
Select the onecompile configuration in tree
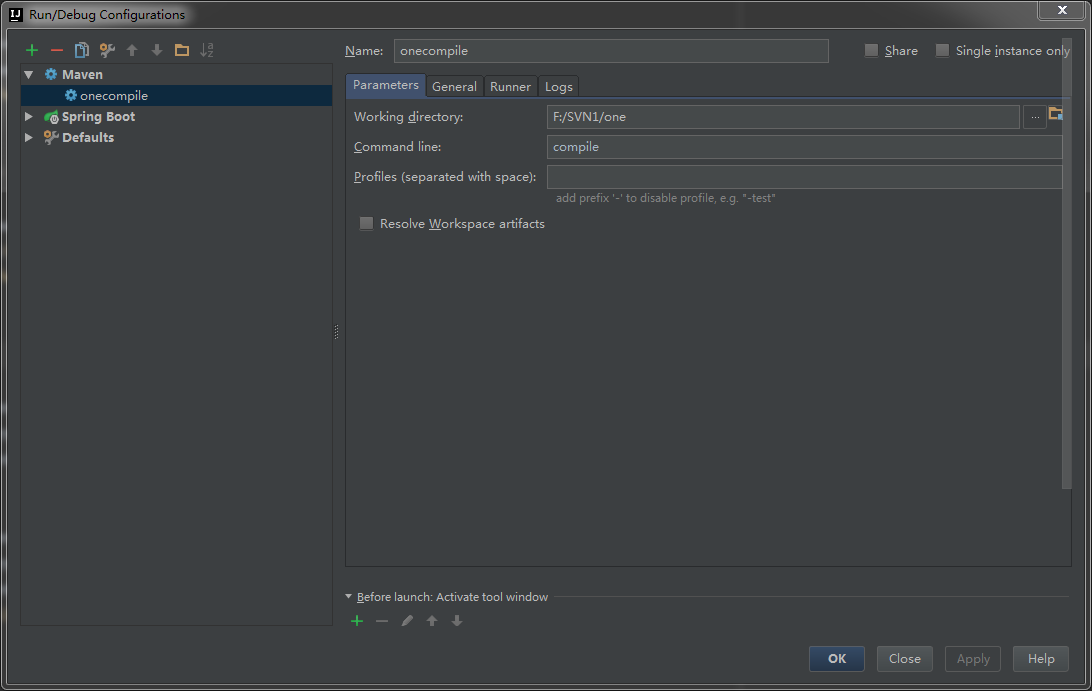tap(113, 96)
